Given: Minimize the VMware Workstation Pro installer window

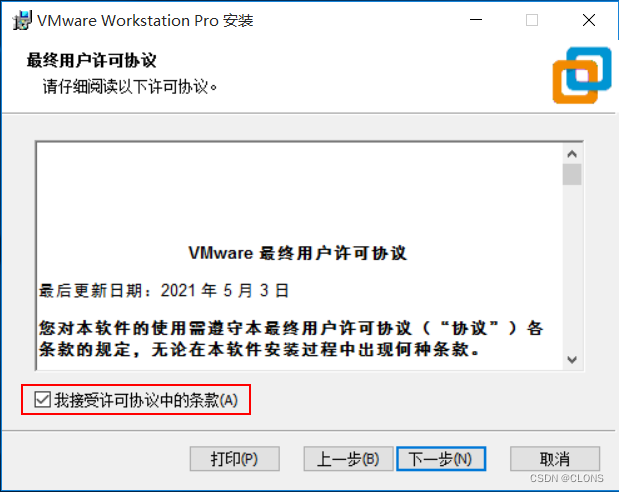Looking at the screenshot, I should coord(476,20).
